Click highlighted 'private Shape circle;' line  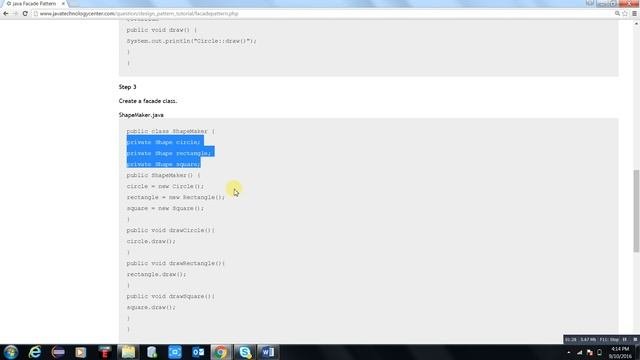[x=163, y=142]
